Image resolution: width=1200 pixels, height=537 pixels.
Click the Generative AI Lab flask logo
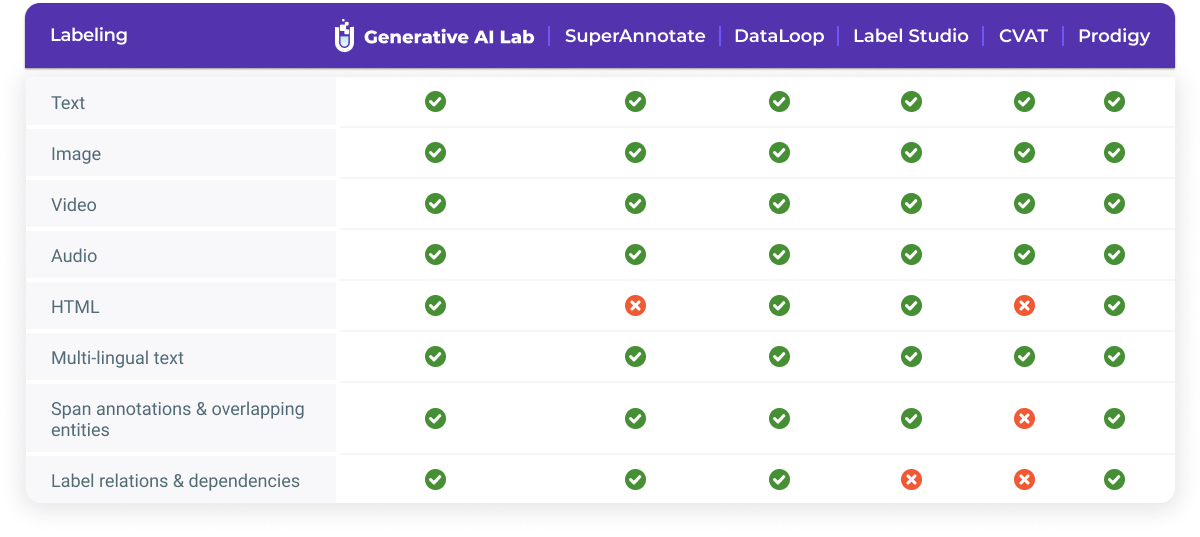[x=344, y=35]
